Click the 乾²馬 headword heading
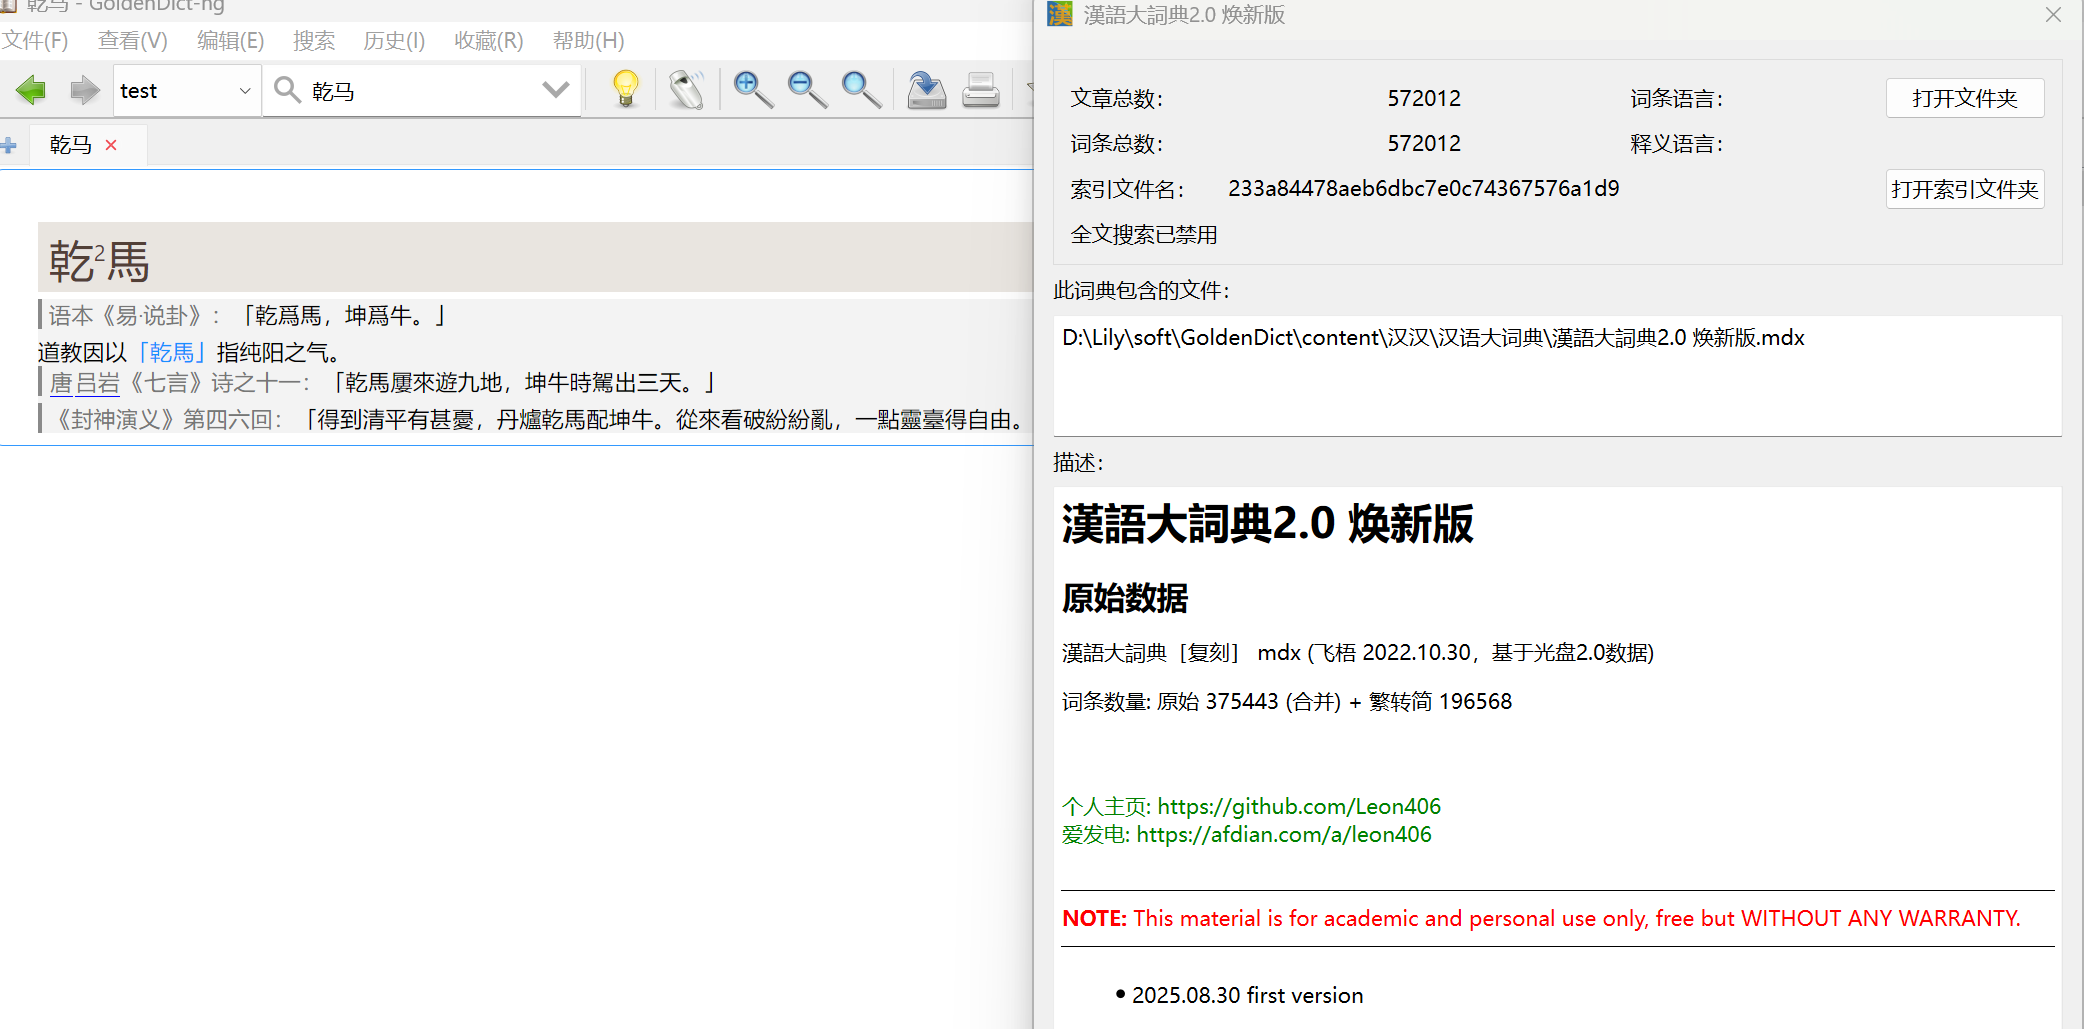The image size is (2084, 1029). [x=99, y=261]
